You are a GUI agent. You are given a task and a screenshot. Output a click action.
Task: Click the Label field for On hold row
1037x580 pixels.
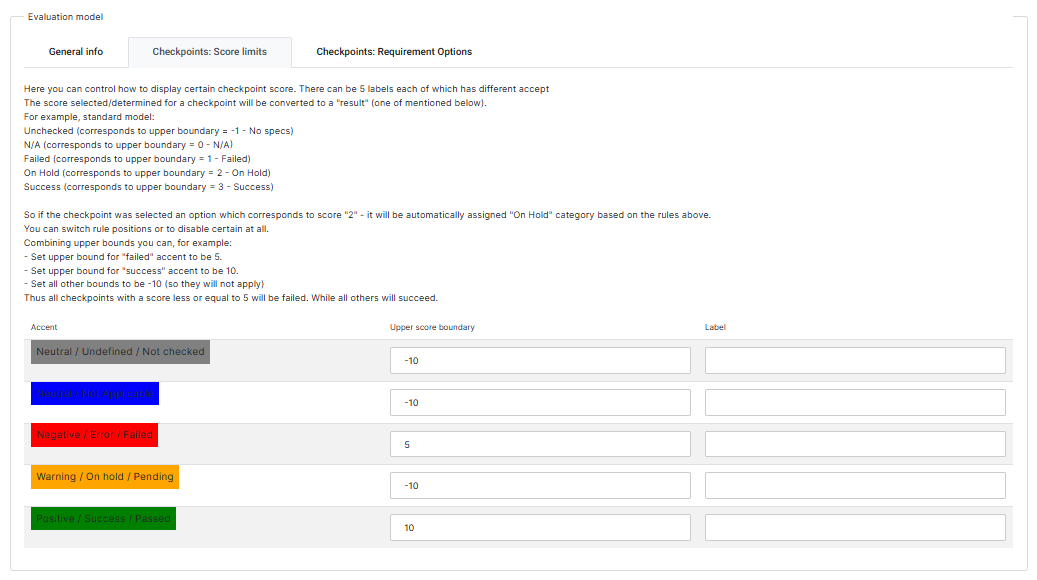pyautogui.click(x=855, y=486)
